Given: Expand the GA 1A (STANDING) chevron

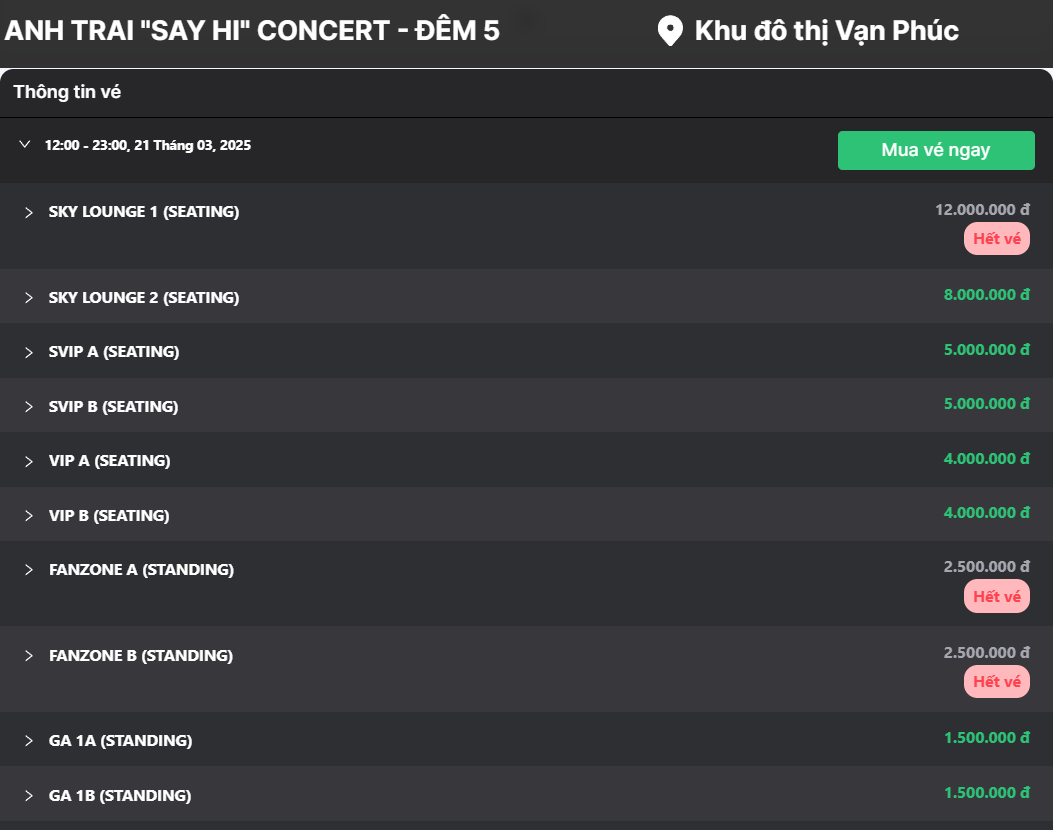Looking at the screenshot, I should (29, 741).
